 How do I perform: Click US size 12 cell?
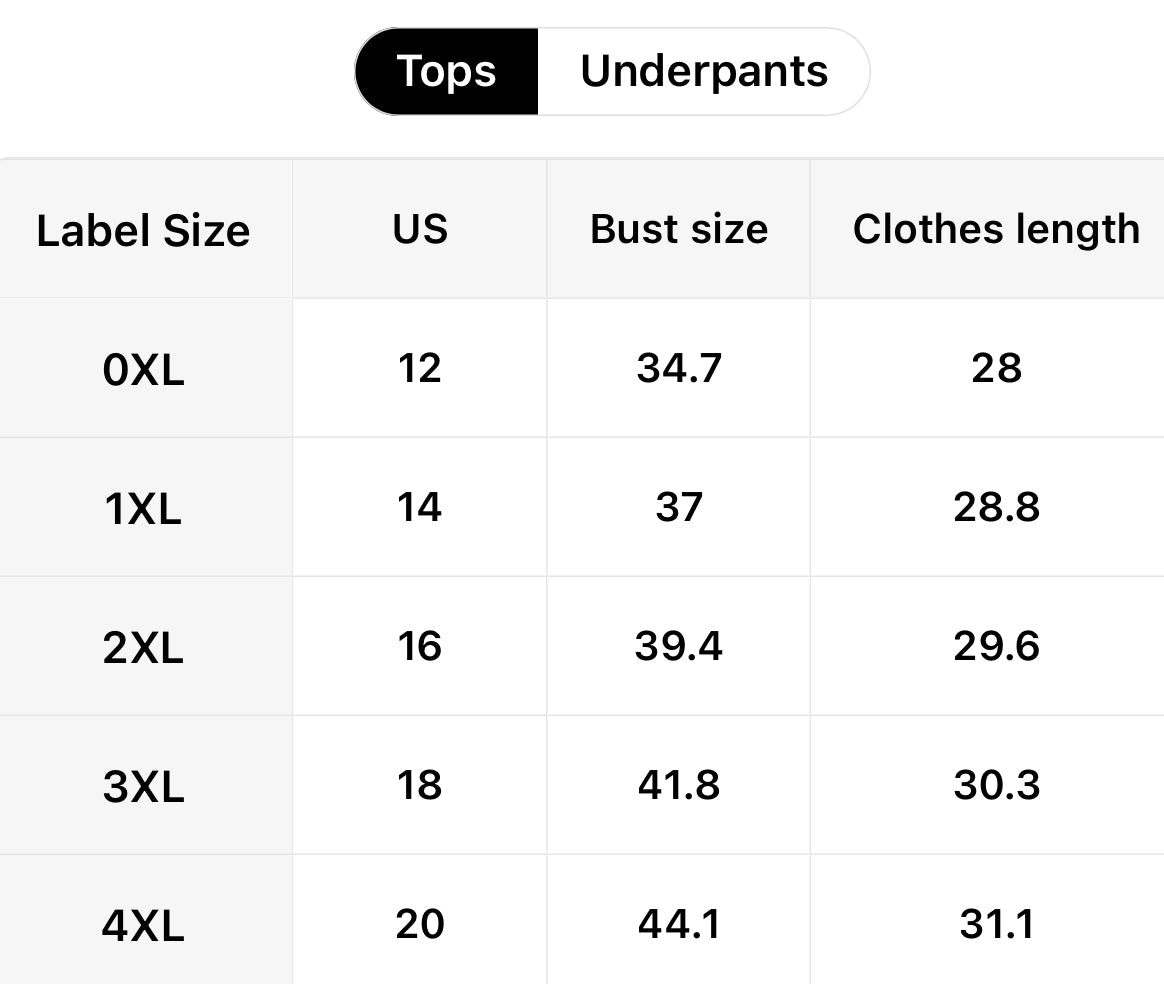point(420,369)
